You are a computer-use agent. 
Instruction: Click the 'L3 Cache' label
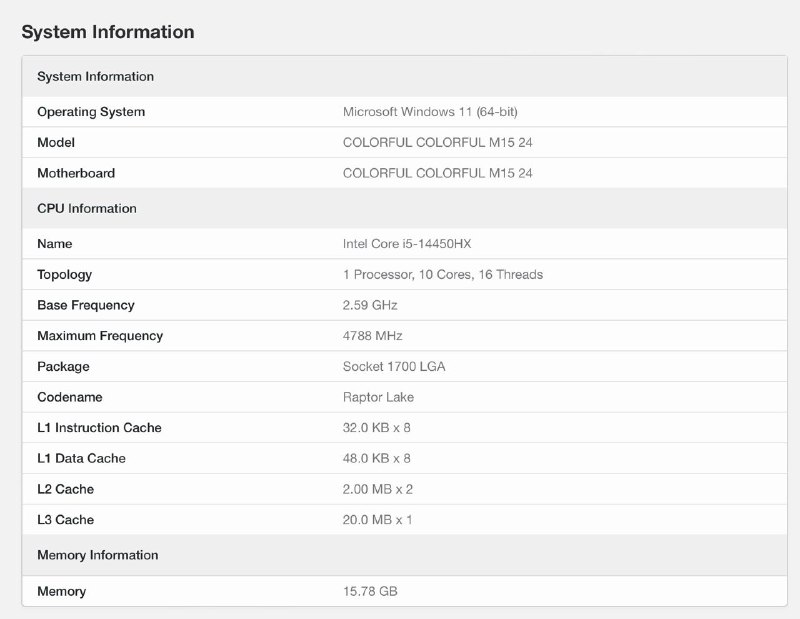(x=65, y=519)
